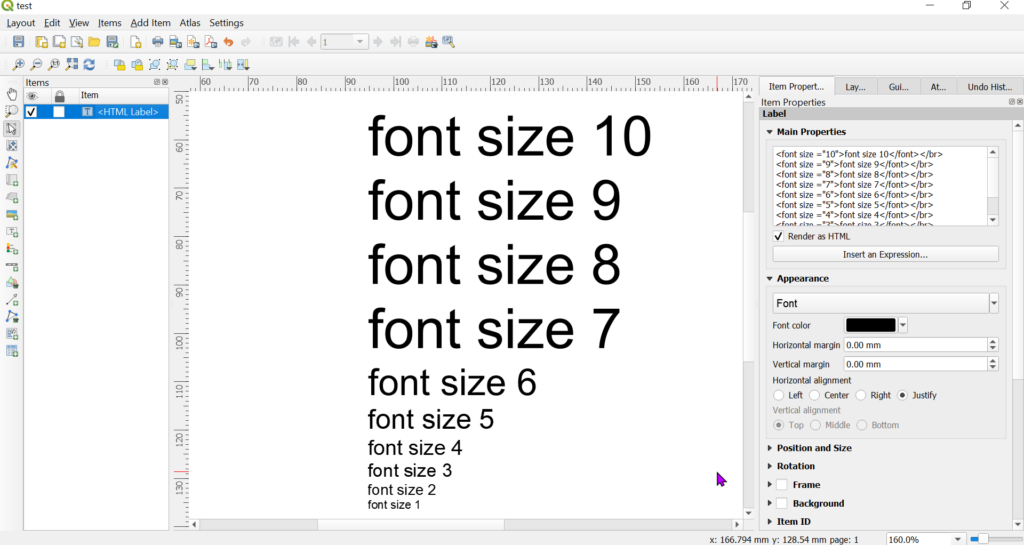Add an attribute table item
The width and height of the screenshot is (1024, 545).
pyautogui.click(x=11, y=351)
